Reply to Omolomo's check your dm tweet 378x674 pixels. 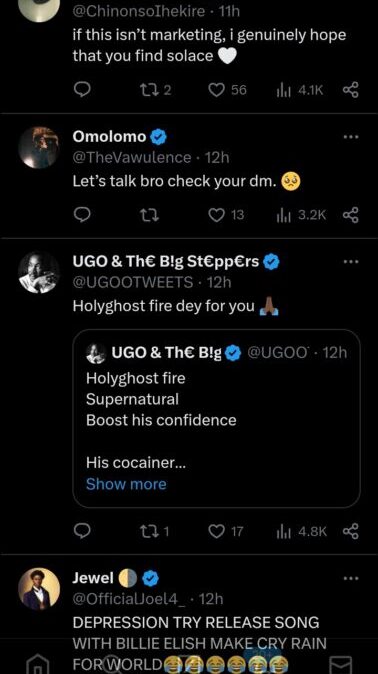pyautogui.click(x=82, y=215)
